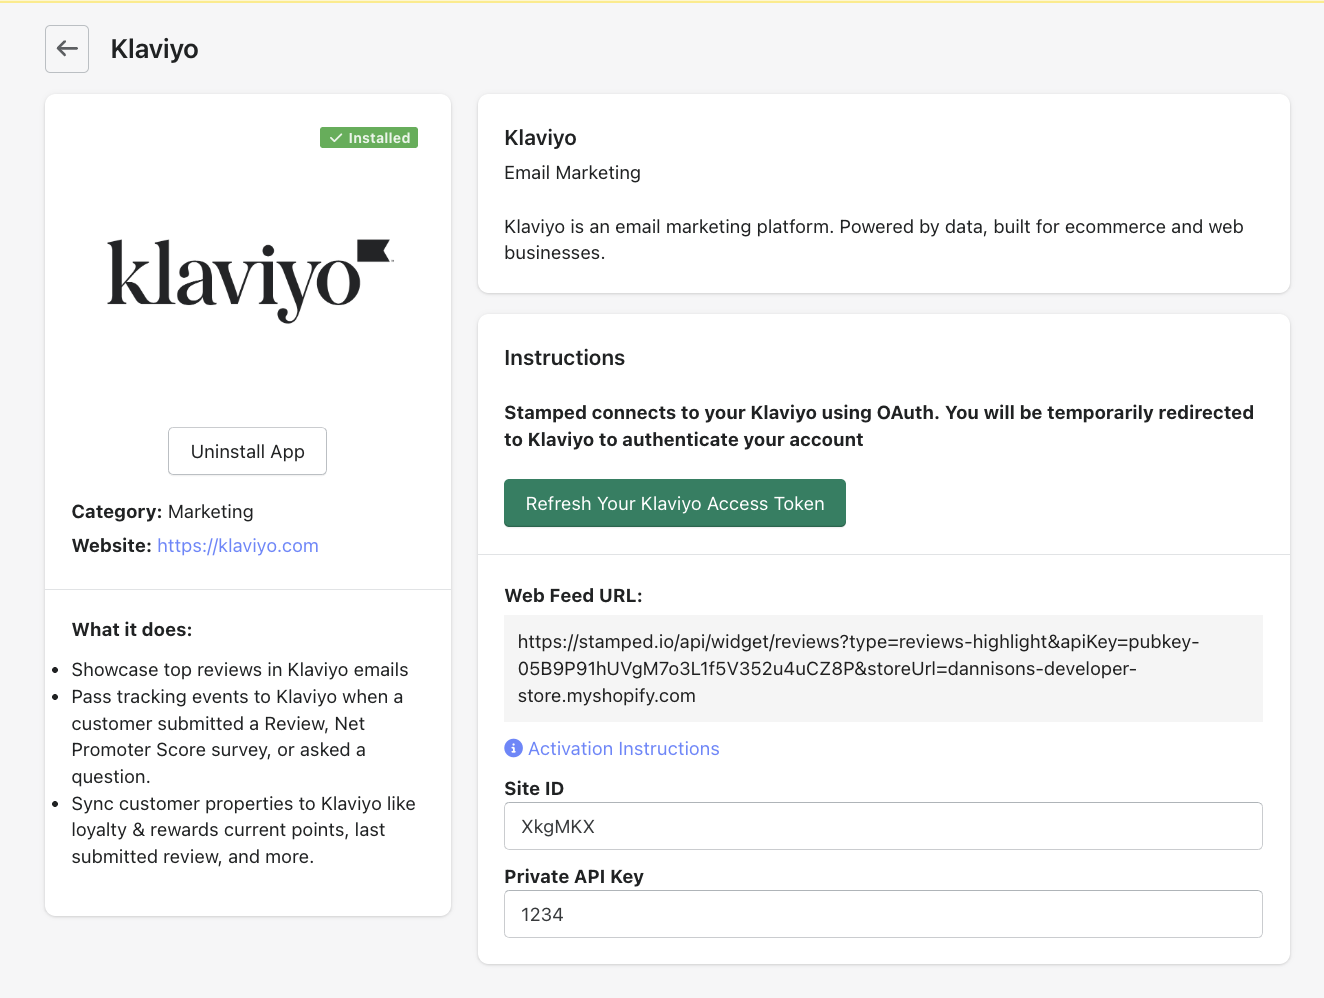Click the checkmark in the Installed badge
The image size is (1324, 998).
point(336,138)
